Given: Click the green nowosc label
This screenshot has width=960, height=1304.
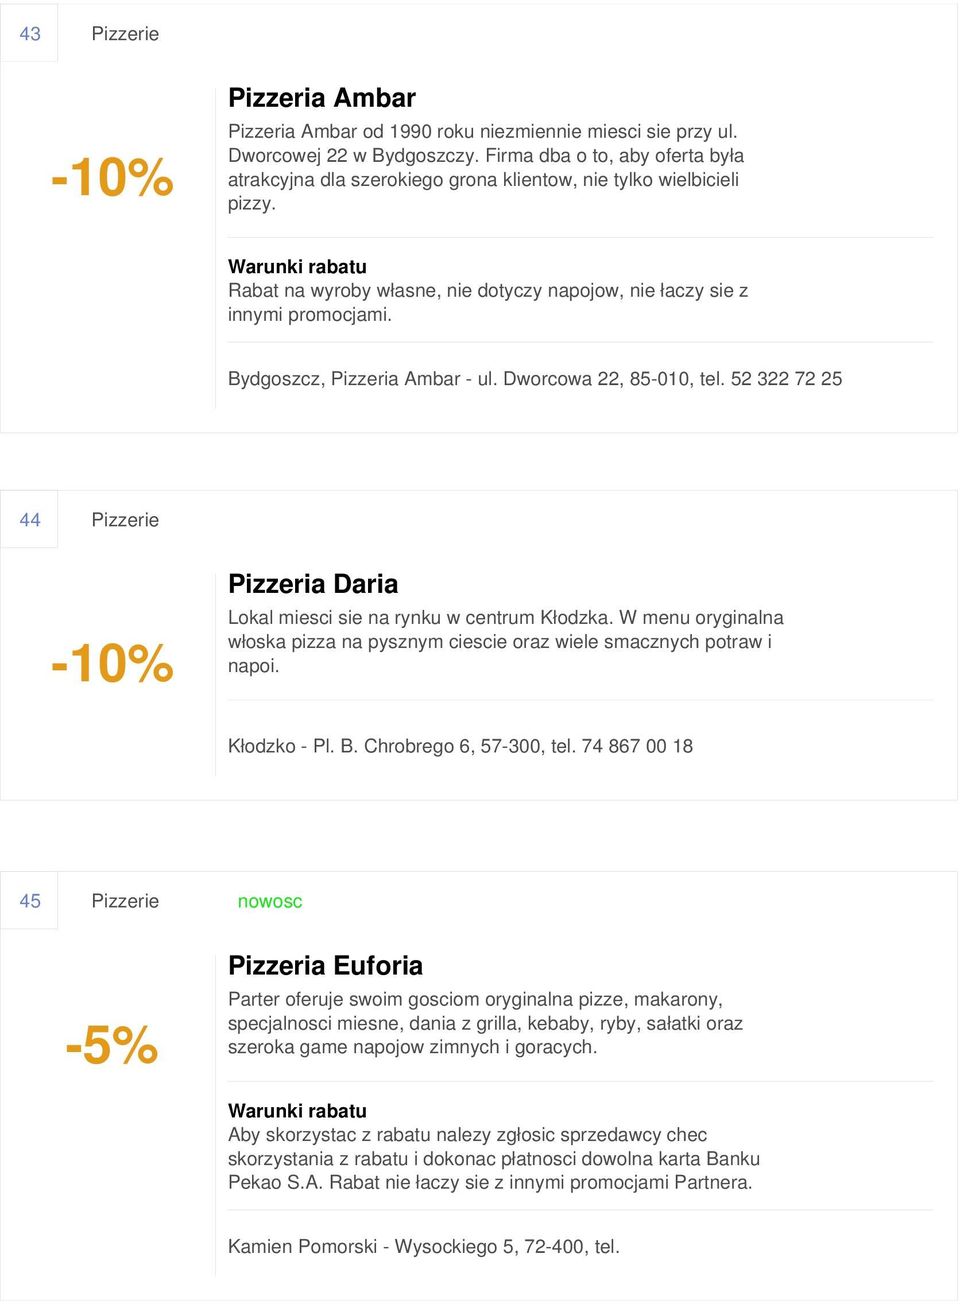Looking at the screenshot, I should coord(270,902).
